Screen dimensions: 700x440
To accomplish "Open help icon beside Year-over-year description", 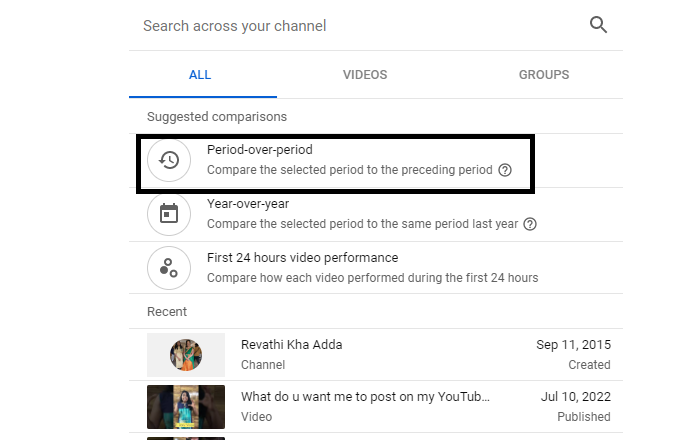I will point(530,224).
